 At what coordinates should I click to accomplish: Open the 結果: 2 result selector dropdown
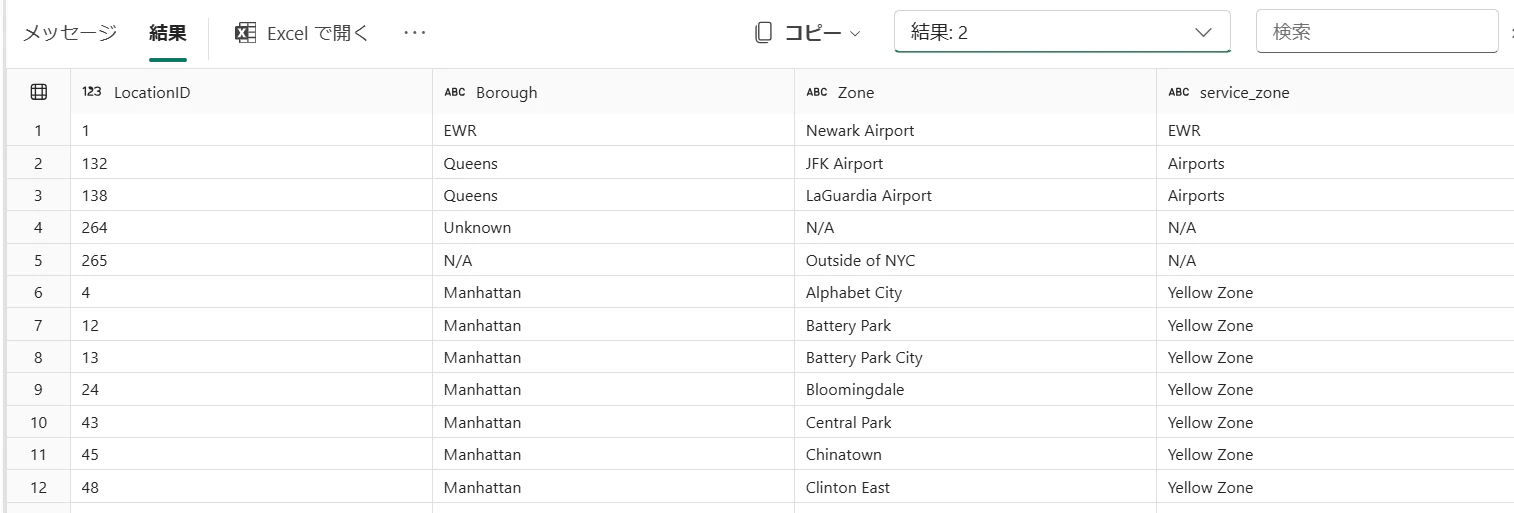click(x=1062, y=32)
